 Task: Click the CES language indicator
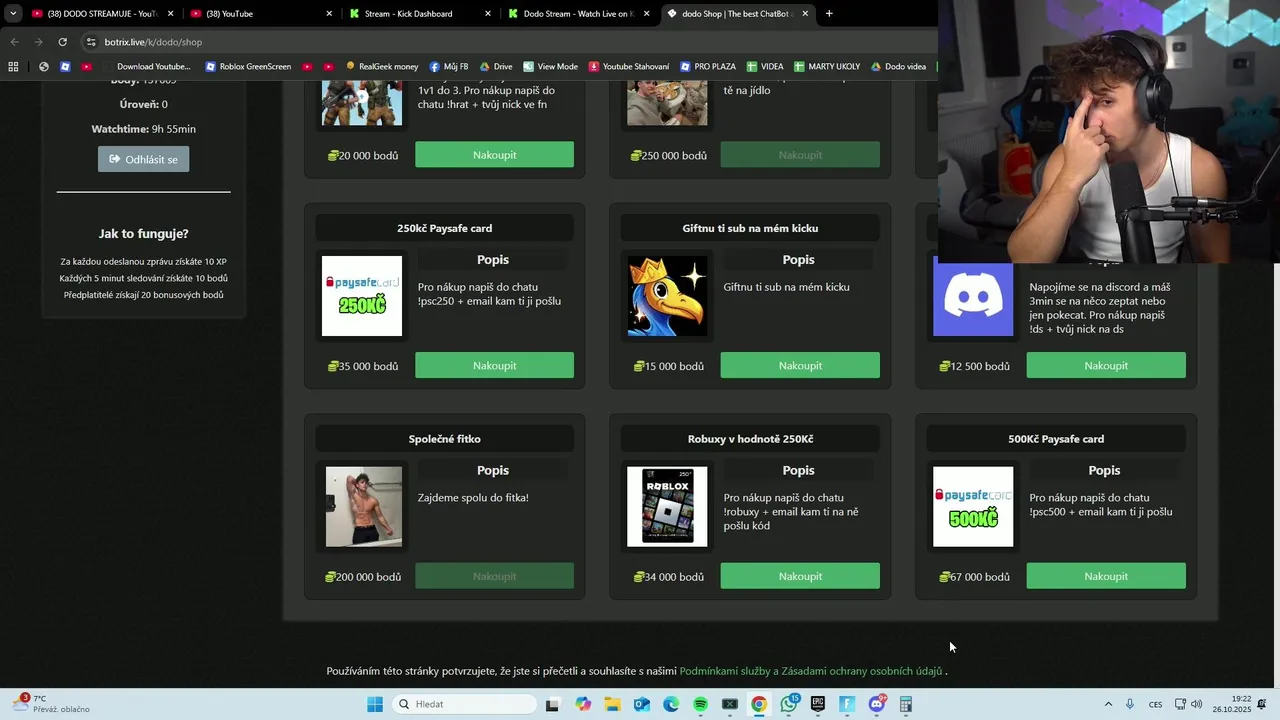coord(1155,704)
